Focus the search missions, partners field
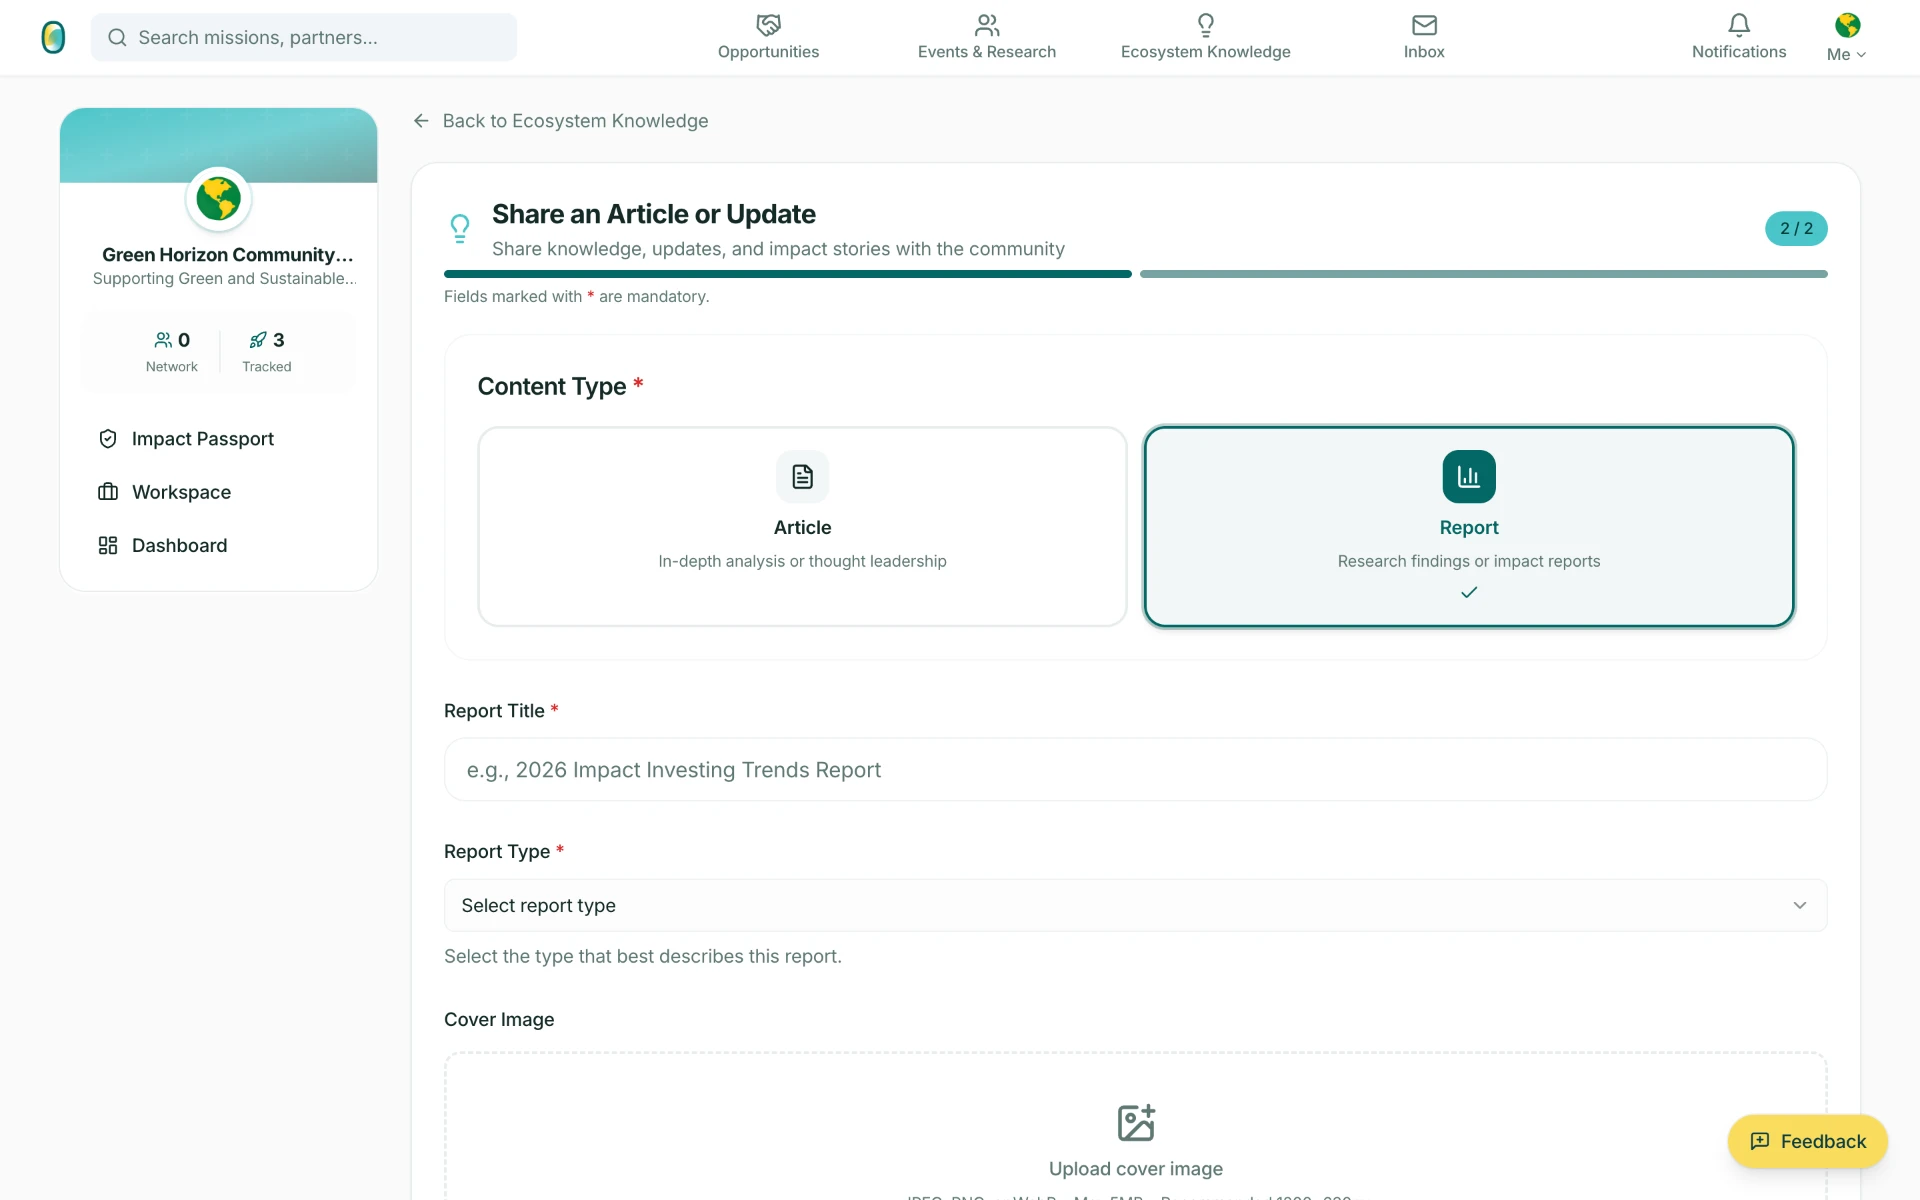 point(304,37)
